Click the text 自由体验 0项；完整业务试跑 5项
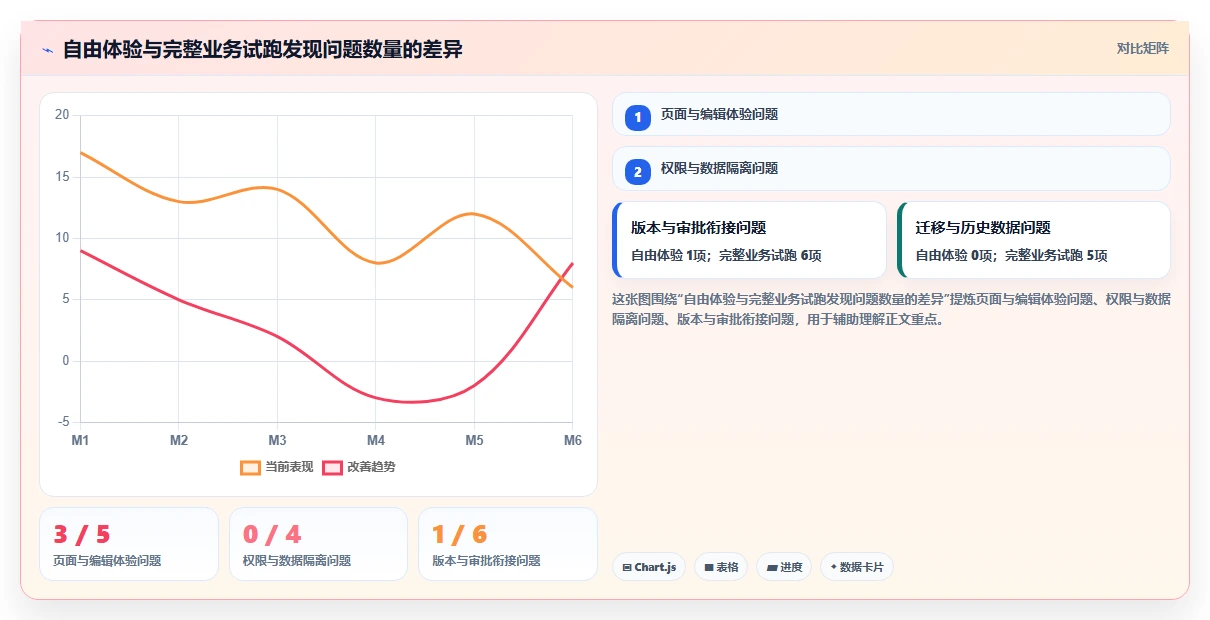The width and height of the screenshot is (1210, 620). pos(1011,256)
